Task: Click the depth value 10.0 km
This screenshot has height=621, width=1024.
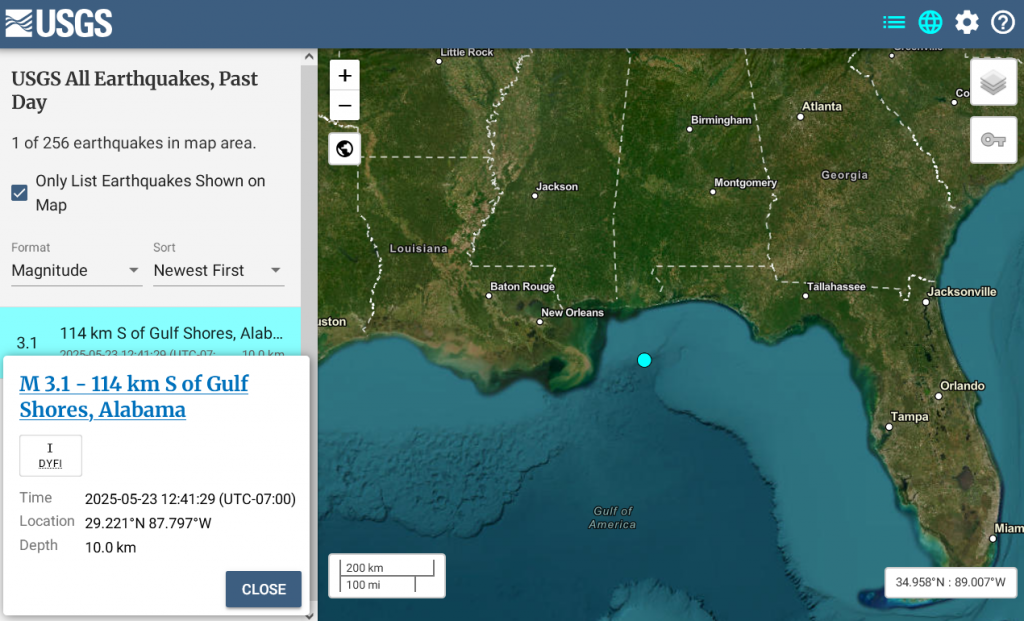Action: pos(110,547)
